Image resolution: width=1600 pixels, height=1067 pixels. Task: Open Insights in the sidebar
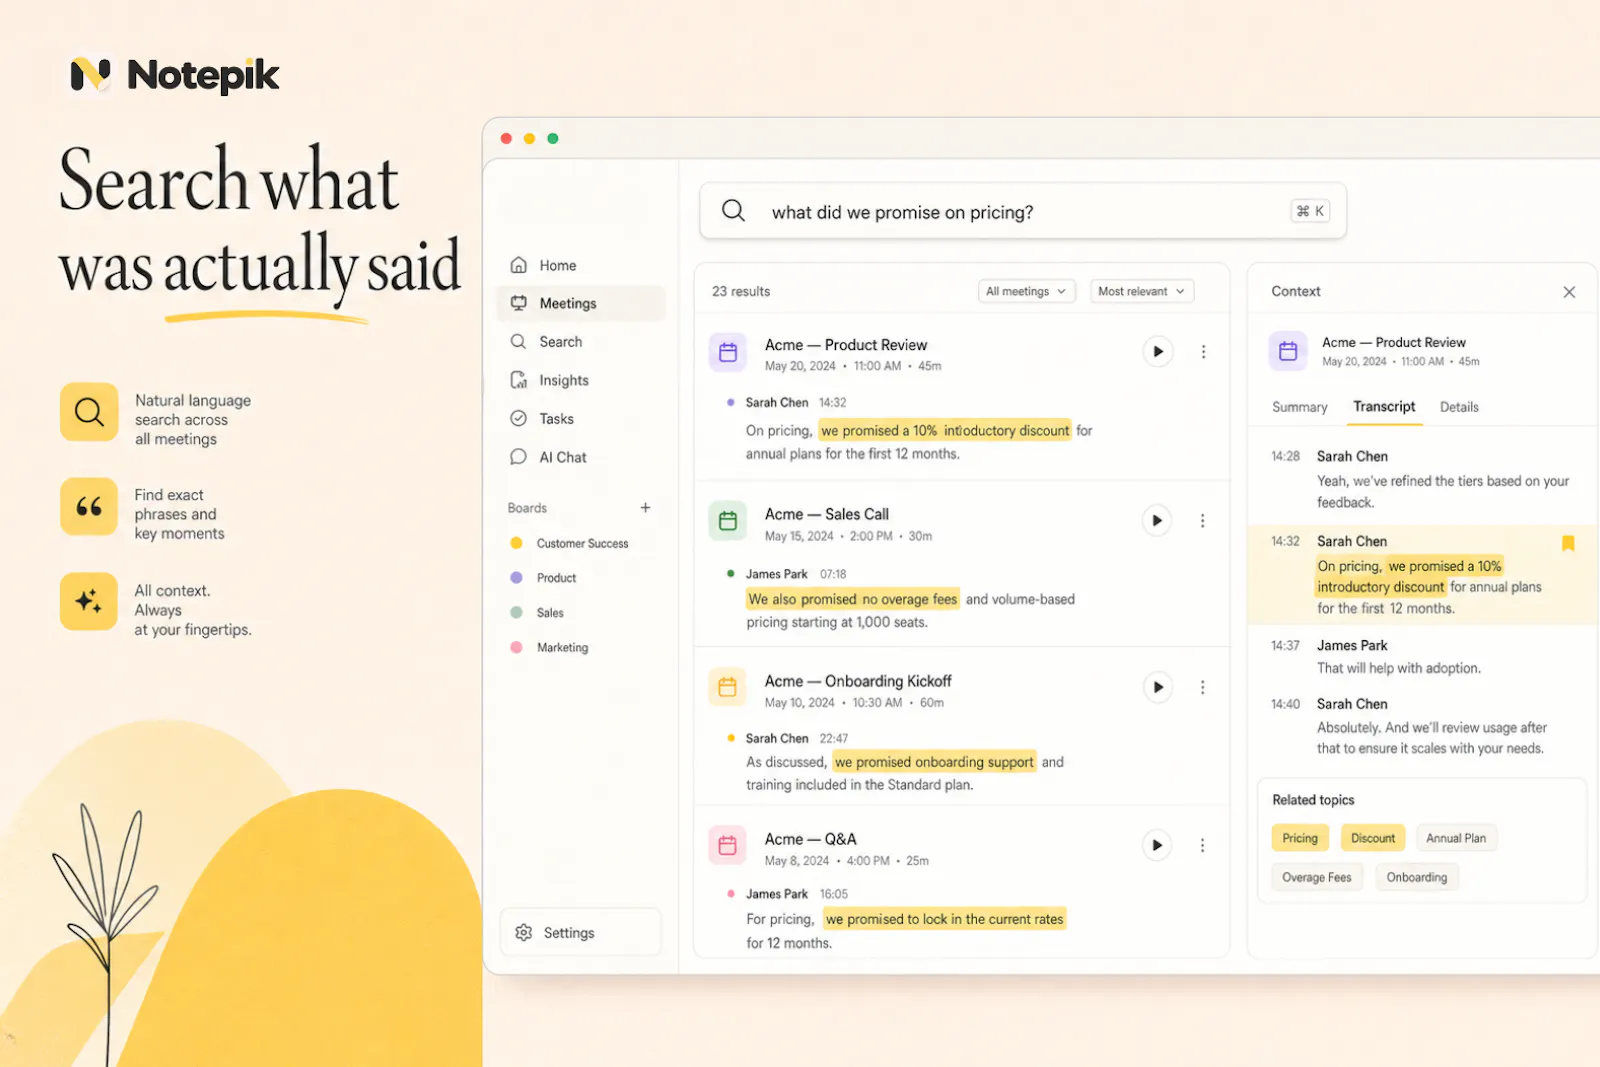click(582, 380)
